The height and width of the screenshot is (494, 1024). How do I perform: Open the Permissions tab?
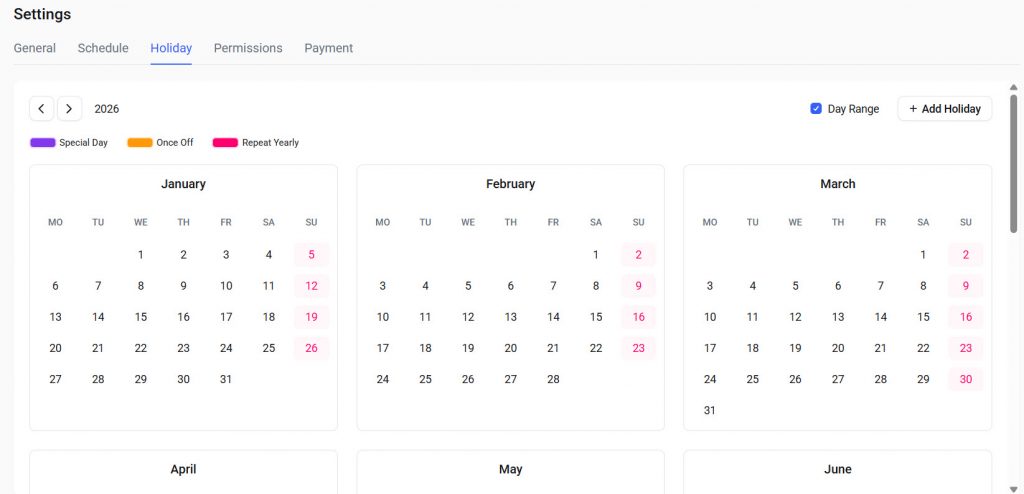tap(248, 48)
